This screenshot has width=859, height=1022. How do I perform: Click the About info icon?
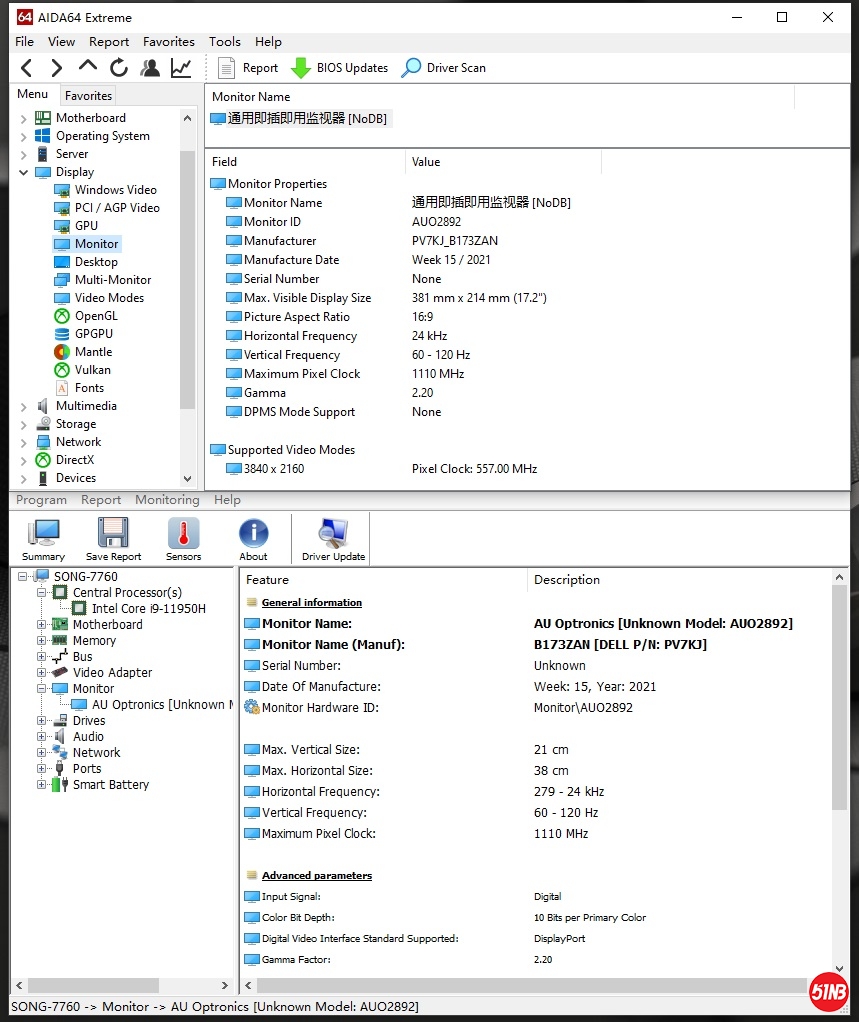[x=253, y=539]
